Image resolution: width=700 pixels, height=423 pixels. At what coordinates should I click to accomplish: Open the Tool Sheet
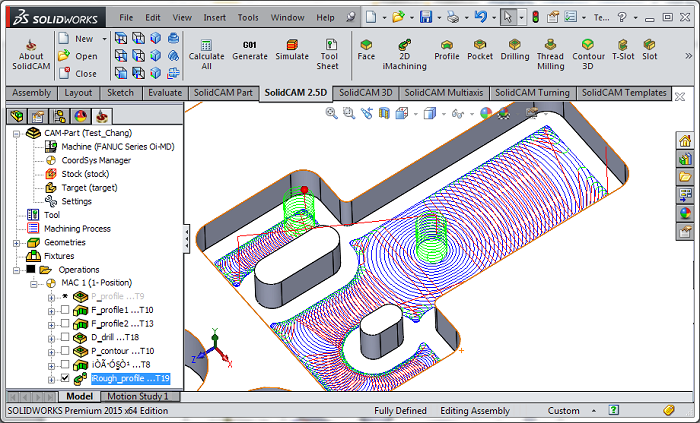point(328,54)
